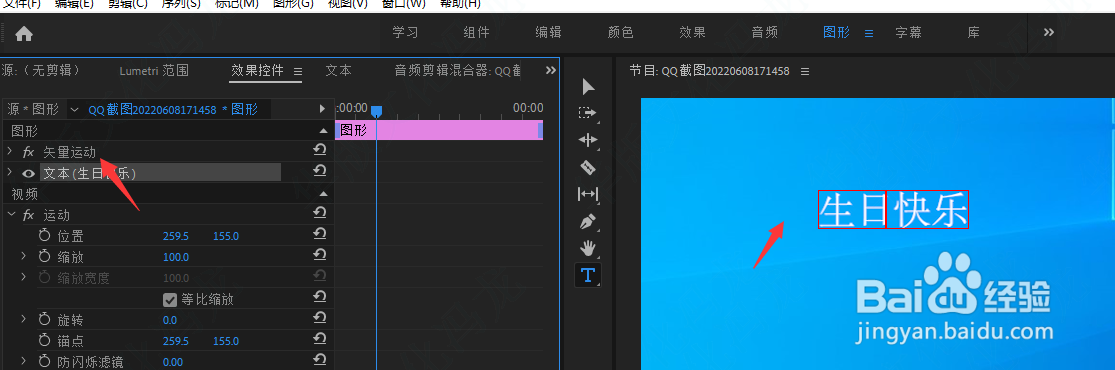Toggle animation stopwatch for 缩放

click(x=45, y=256)
